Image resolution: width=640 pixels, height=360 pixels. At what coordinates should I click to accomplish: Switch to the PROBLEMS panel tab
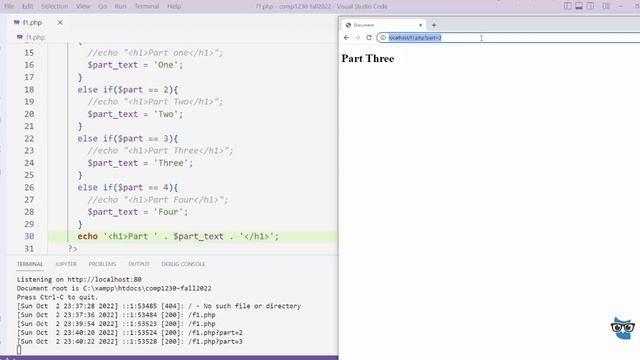click(x=102, y=264)
